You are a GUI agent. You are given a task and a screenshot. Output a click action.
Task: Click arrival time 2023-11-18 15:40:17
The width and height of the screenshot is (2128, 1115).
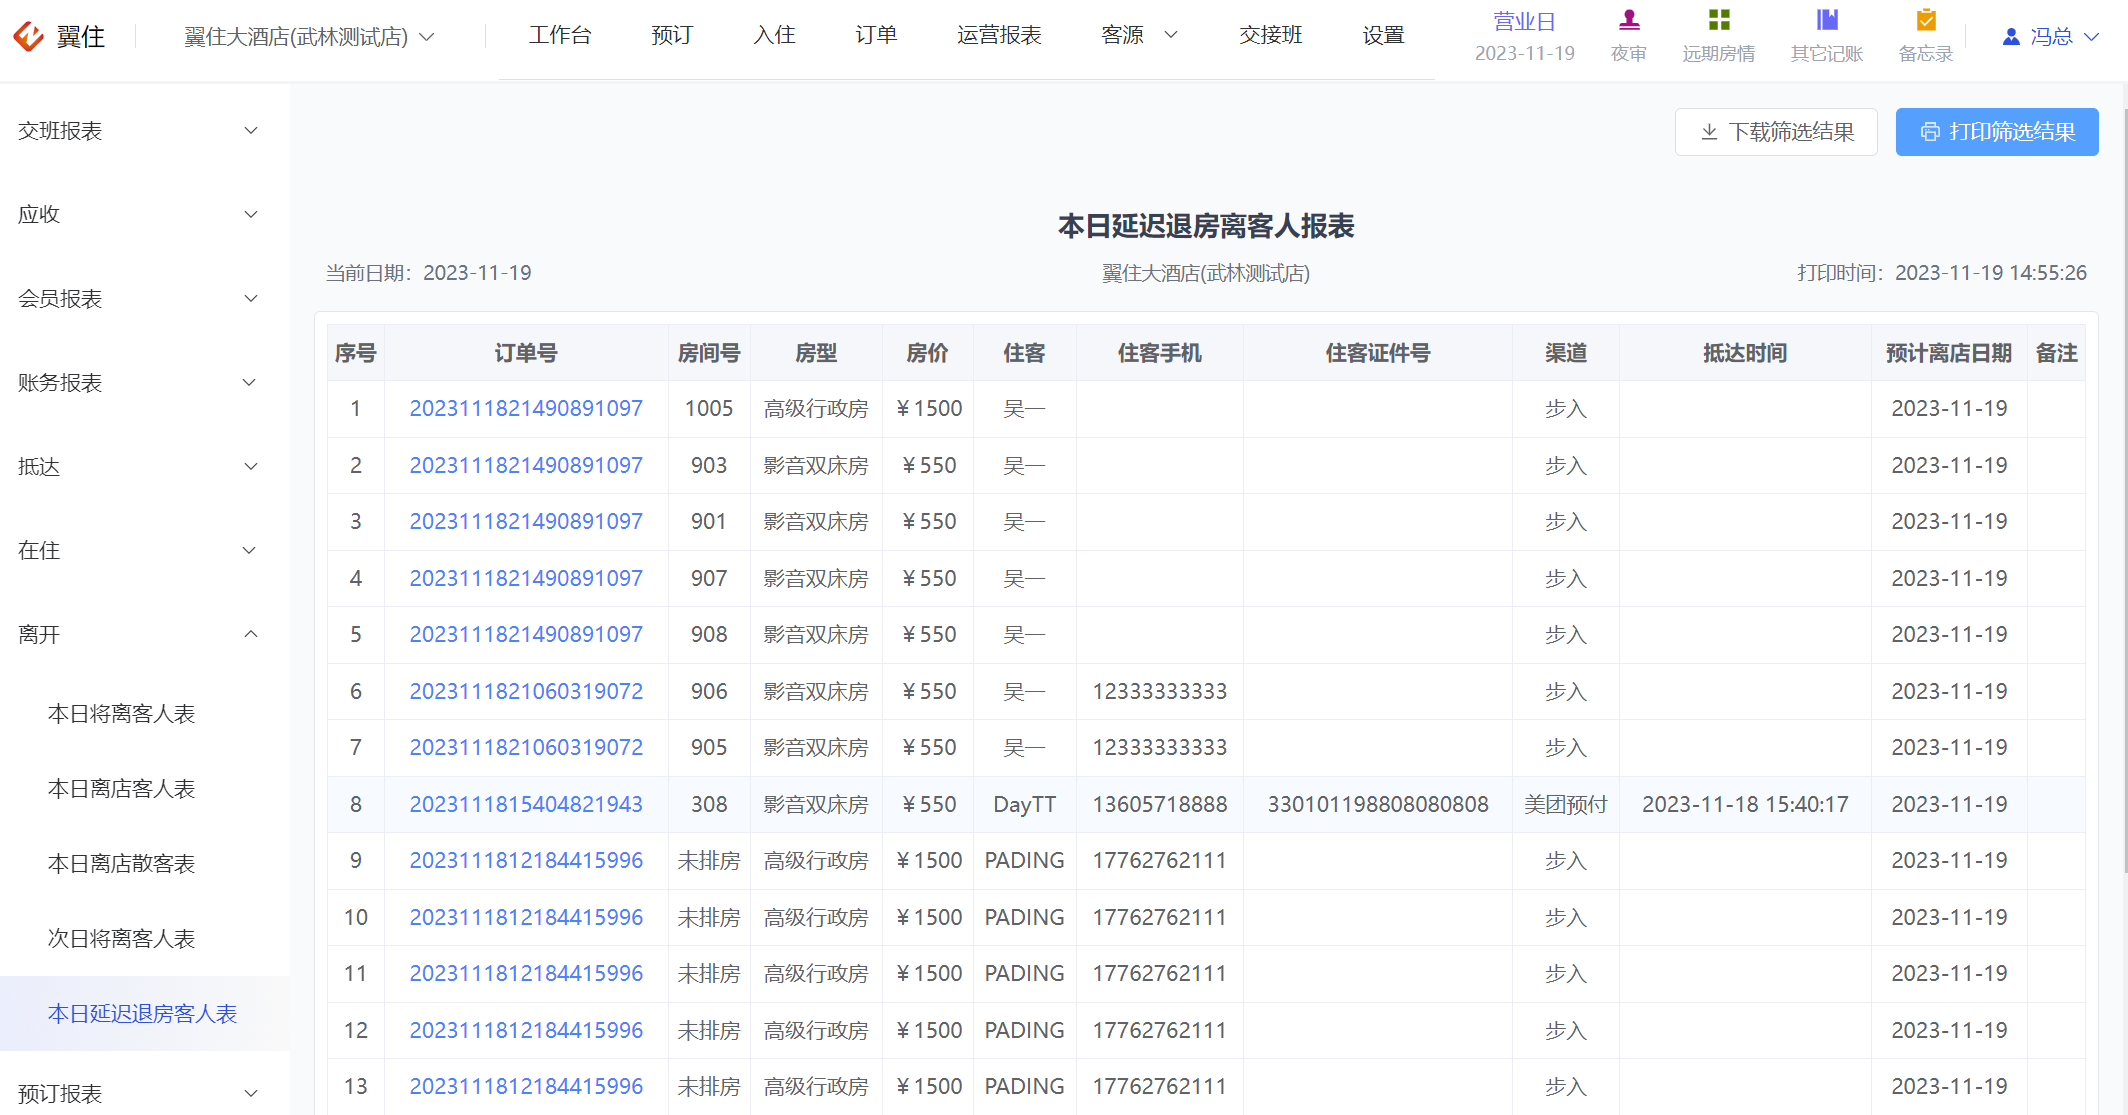tap(1745, 805)
